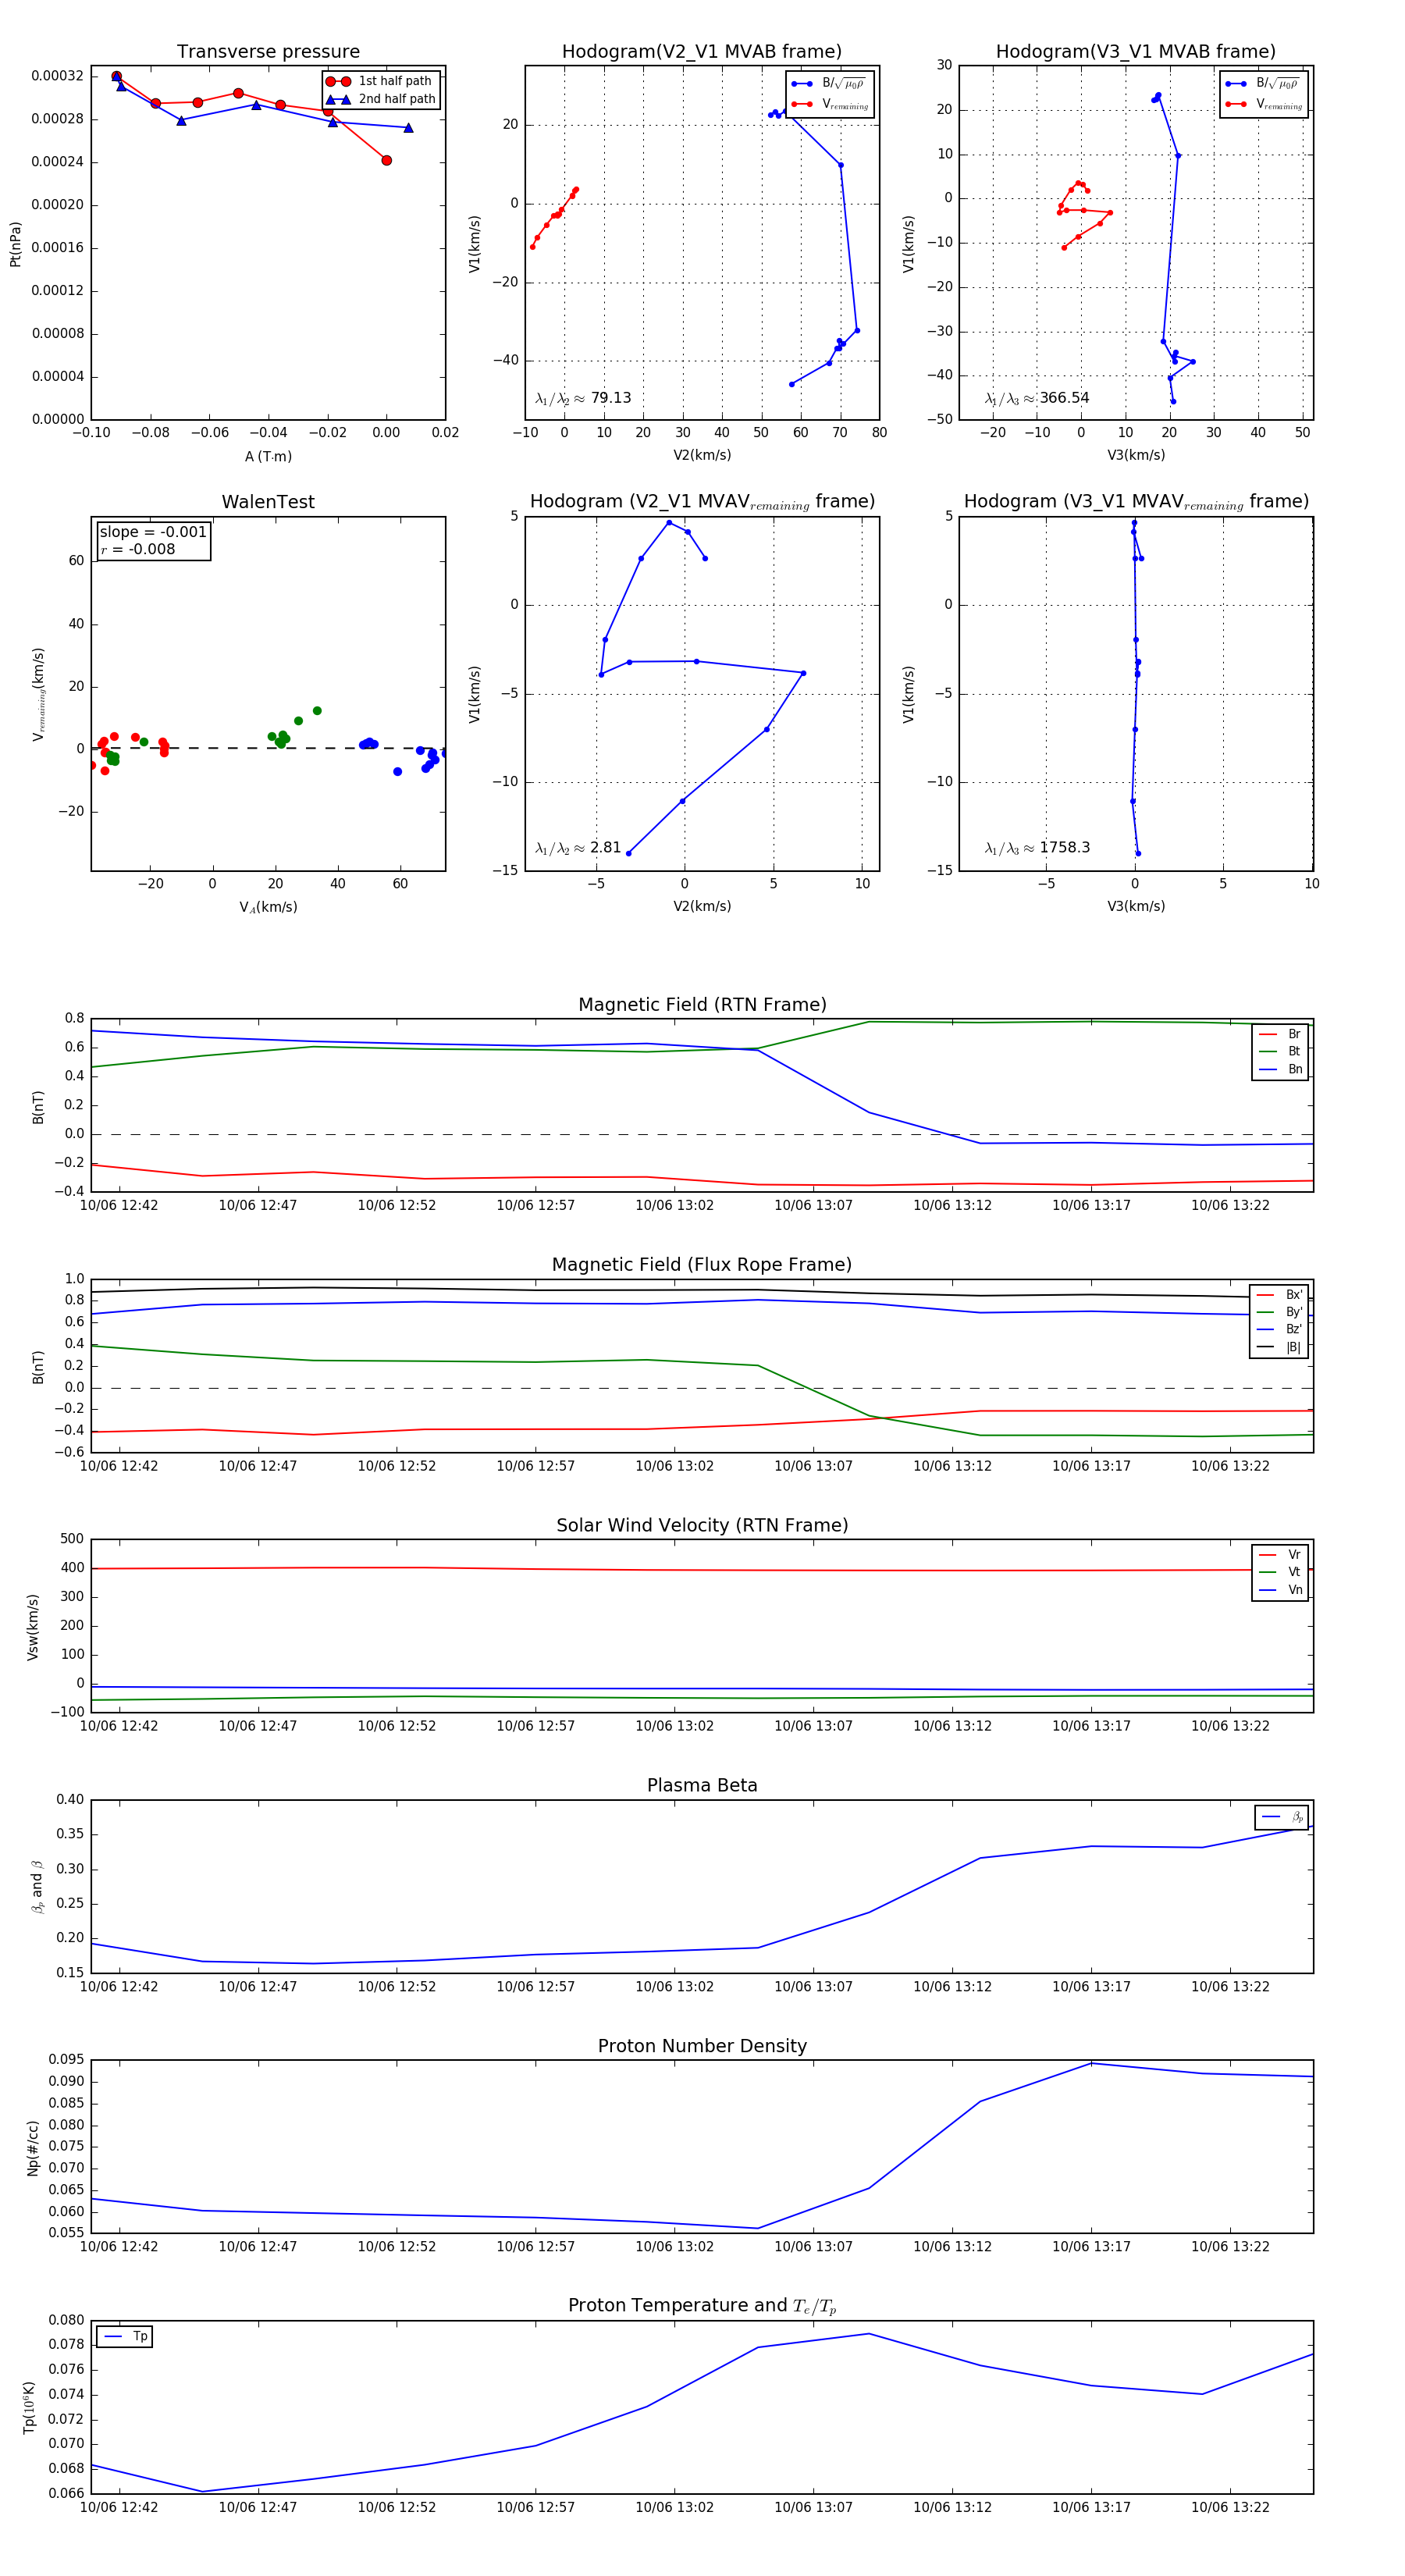
Task: Click the 'r = -0.008' annotation
Action: (x=138, y=549)
